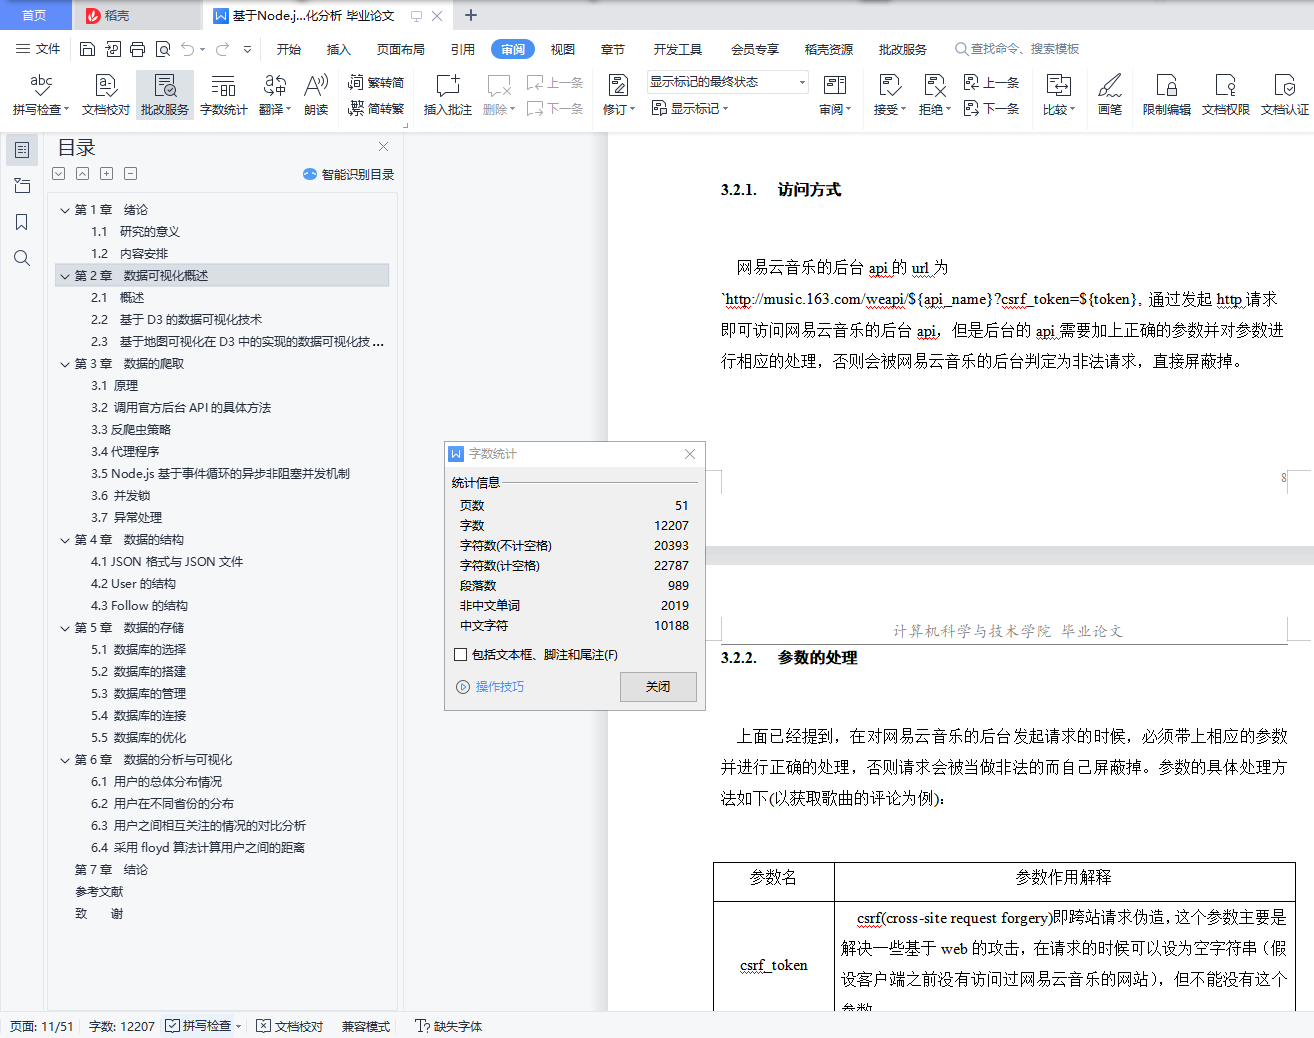Click print preview icon in quick toolbar
Image resolution: width=1314 pixels, height=1038 pixels.
[162, 49]
